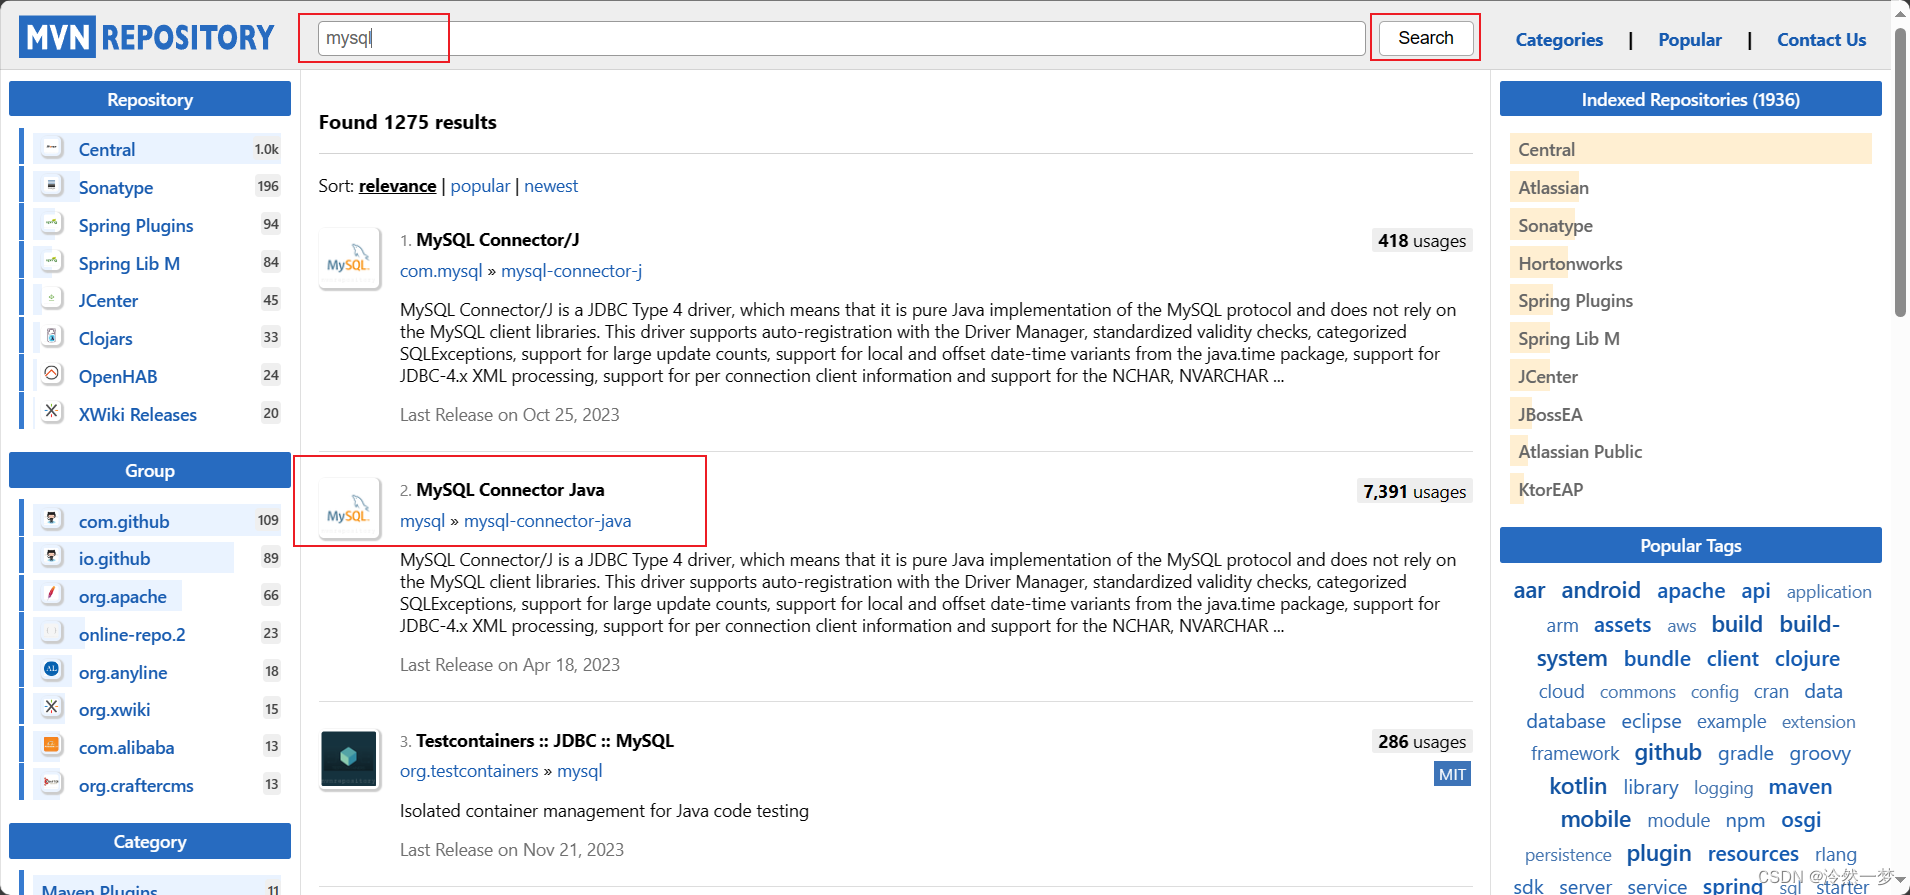The image size is (1910, 895).
Task: Click the org.anyline group icon
Action: tap(52, 670)
